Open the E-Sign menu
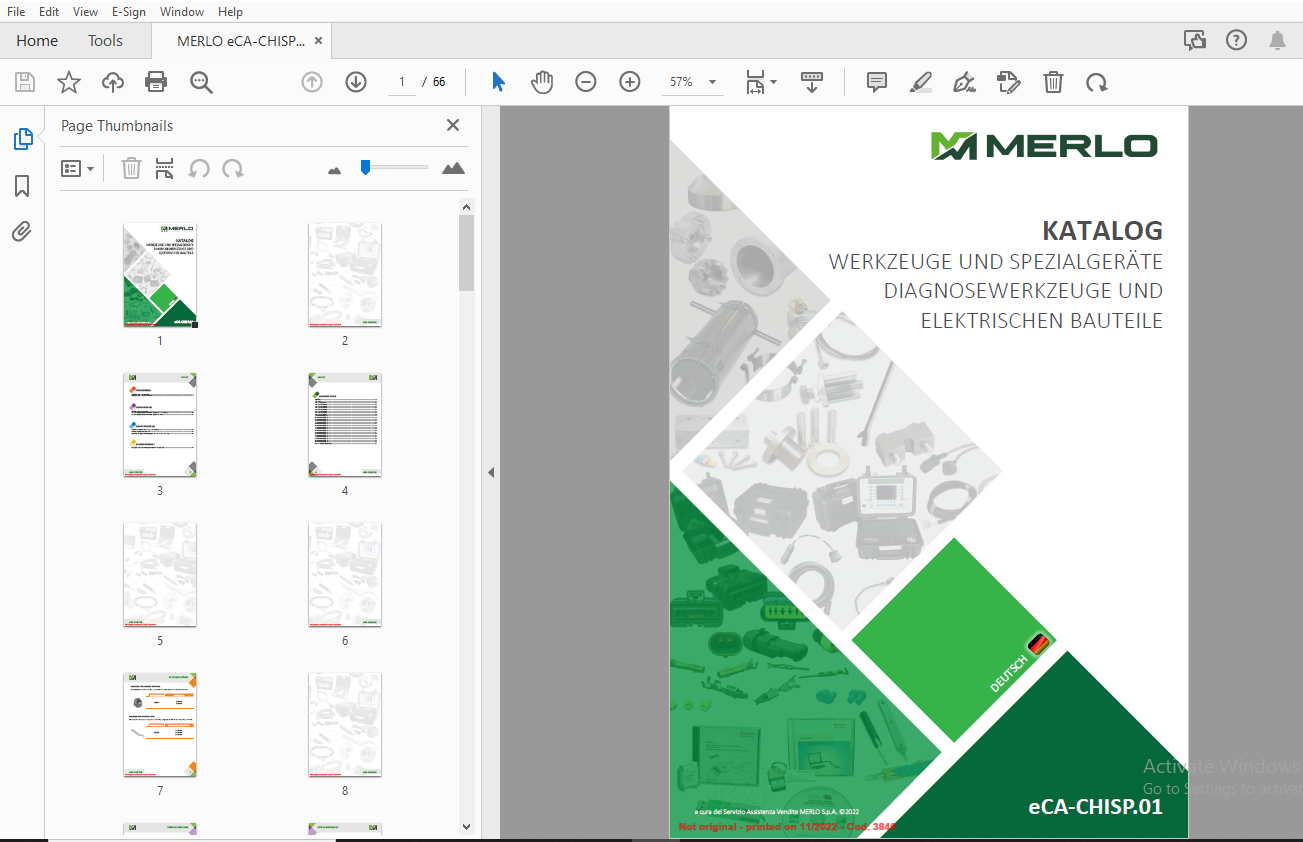Image resolution: width=1303 pixels, height=842 pixels. [128, 12]
